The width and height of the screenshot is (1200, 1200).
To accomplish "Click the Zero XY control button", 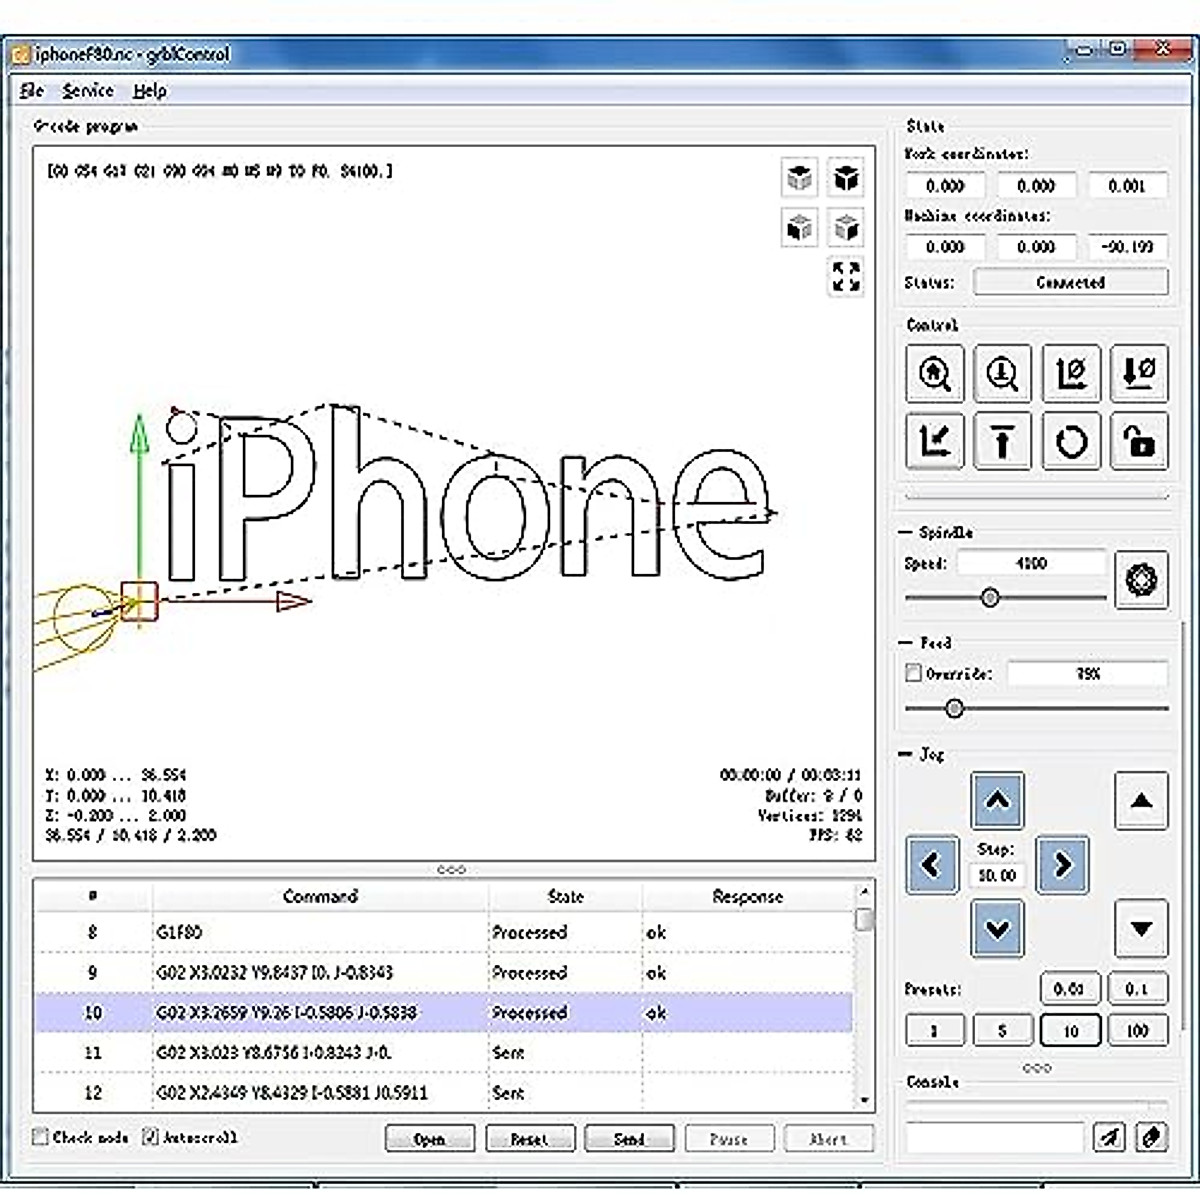I will 1071,374.
